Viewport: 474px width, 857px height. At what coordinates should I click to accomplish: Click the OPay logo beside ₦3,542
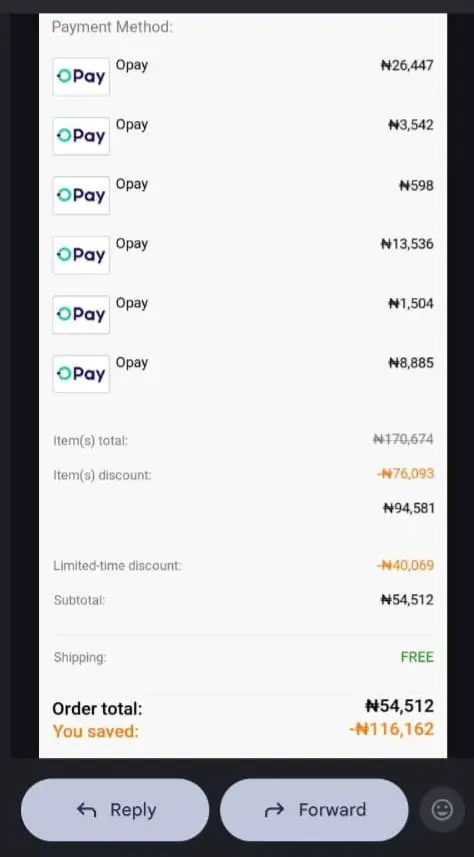pos(81,136)
